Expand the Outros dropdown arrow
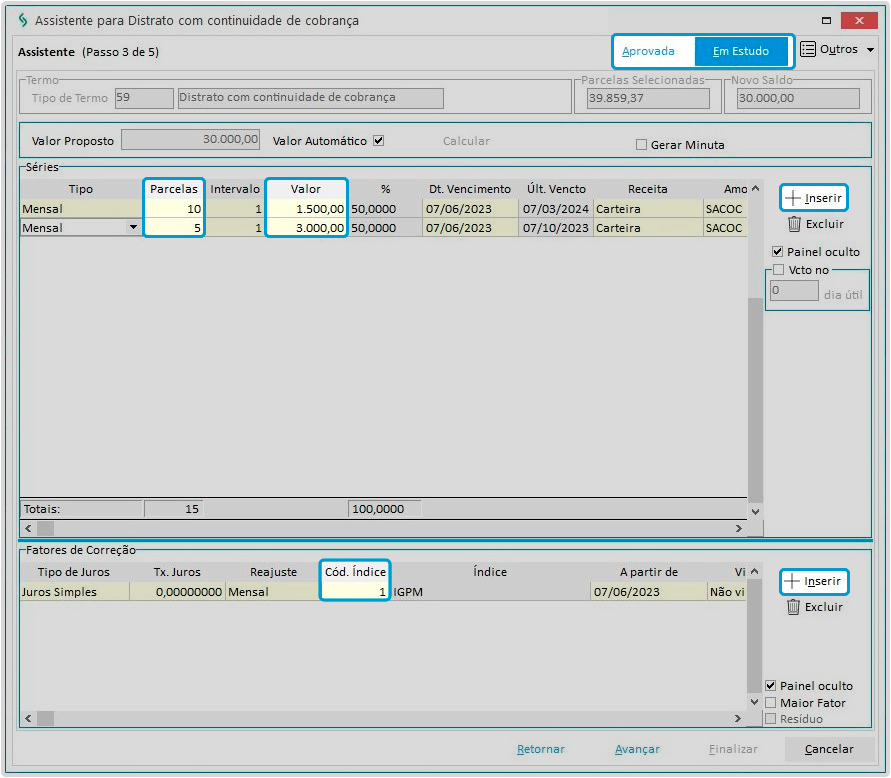The image size is (891, 778). click(870, 50)
